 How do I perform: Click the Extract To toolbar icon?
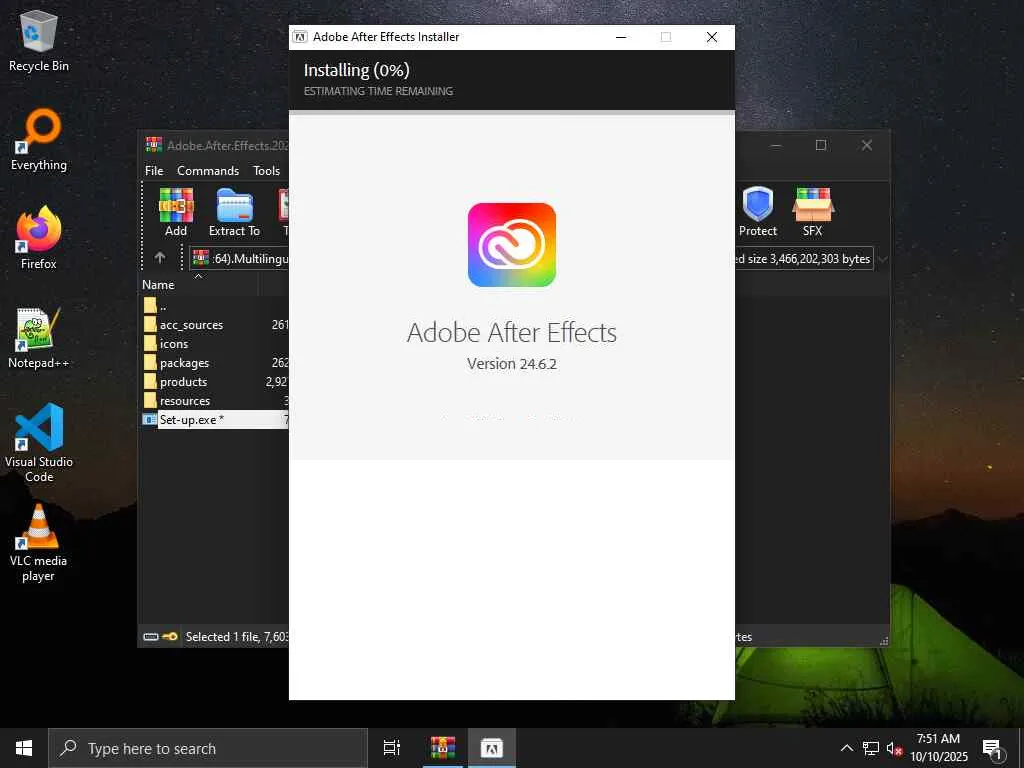234,212
